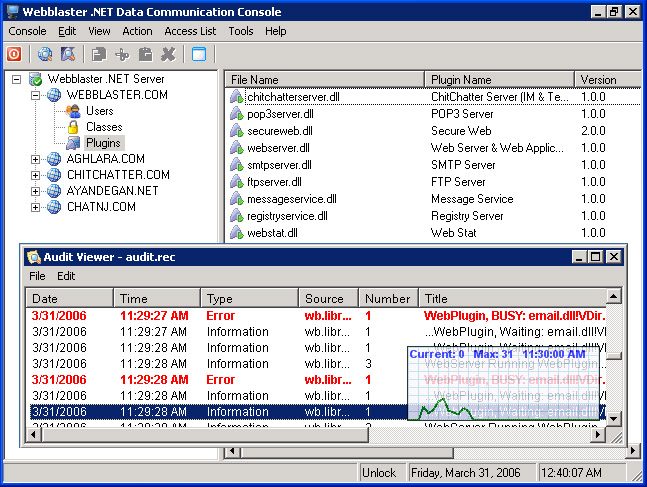Maximize the Audit Viewer window
This screenshot has width=647, height=487.
pos(595,257)
